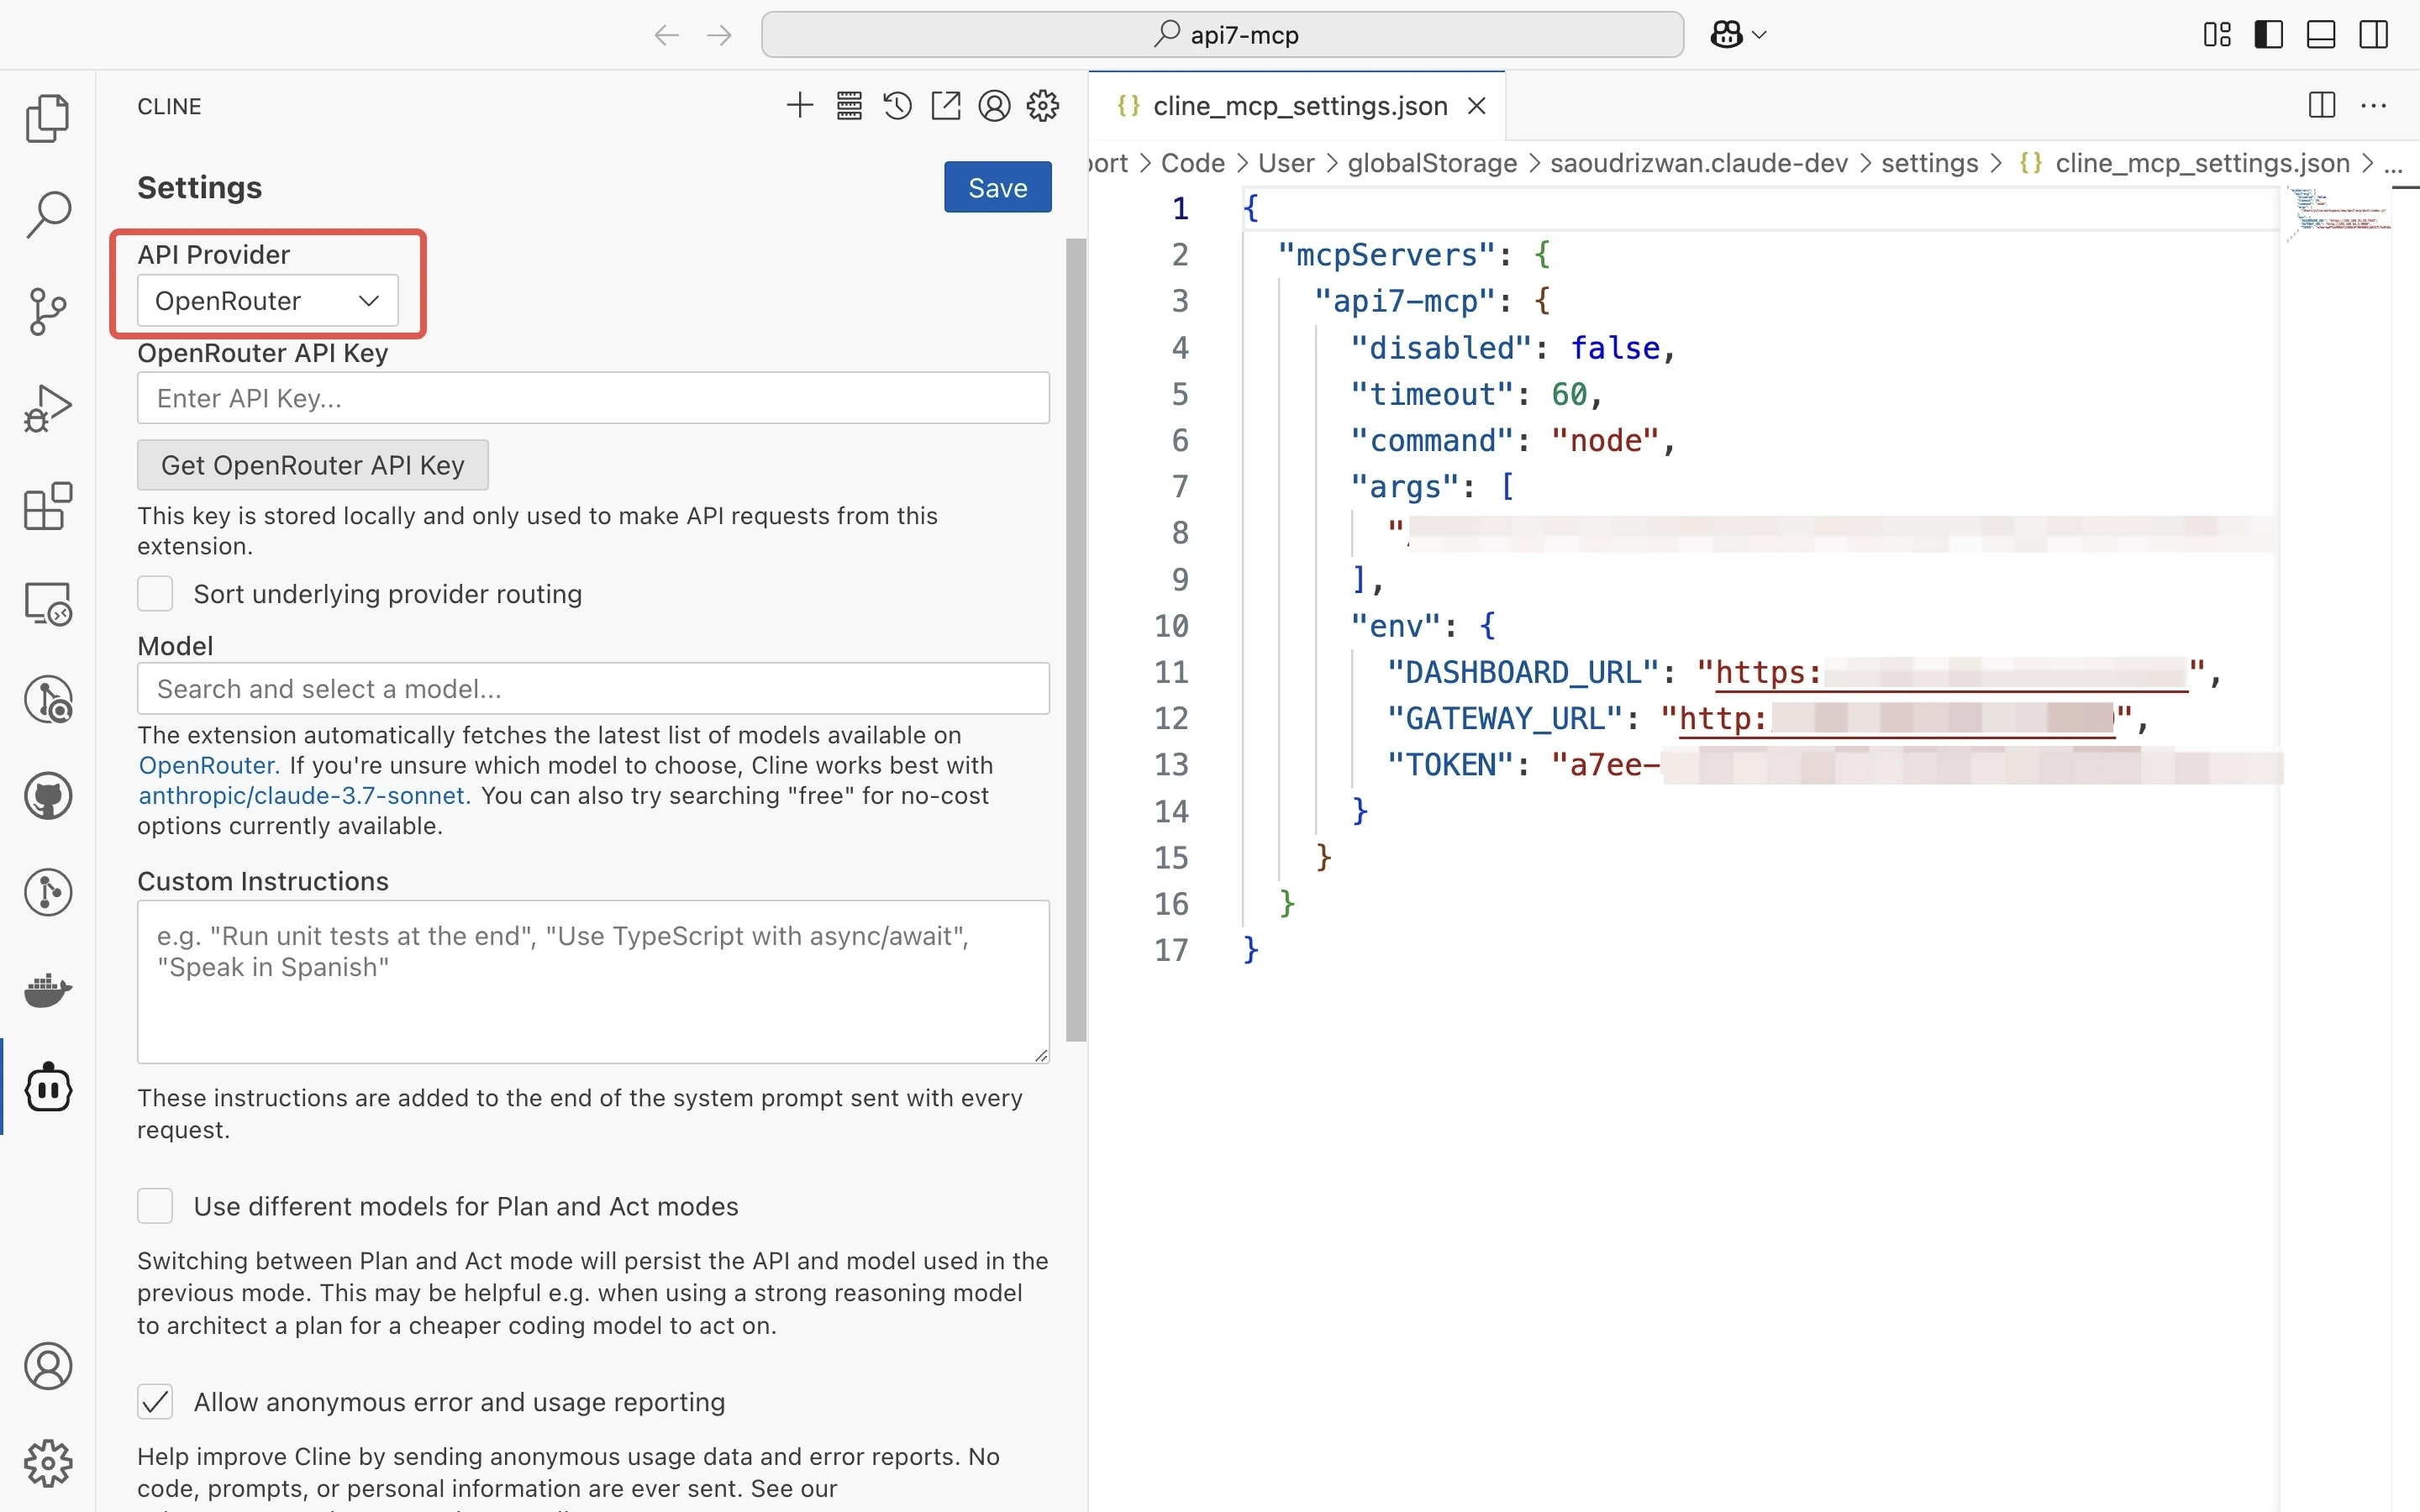Image resolution: width=2420 pixels, height=1512 pixels.
Task: Go forward with the right arrow
Action: 719,35
